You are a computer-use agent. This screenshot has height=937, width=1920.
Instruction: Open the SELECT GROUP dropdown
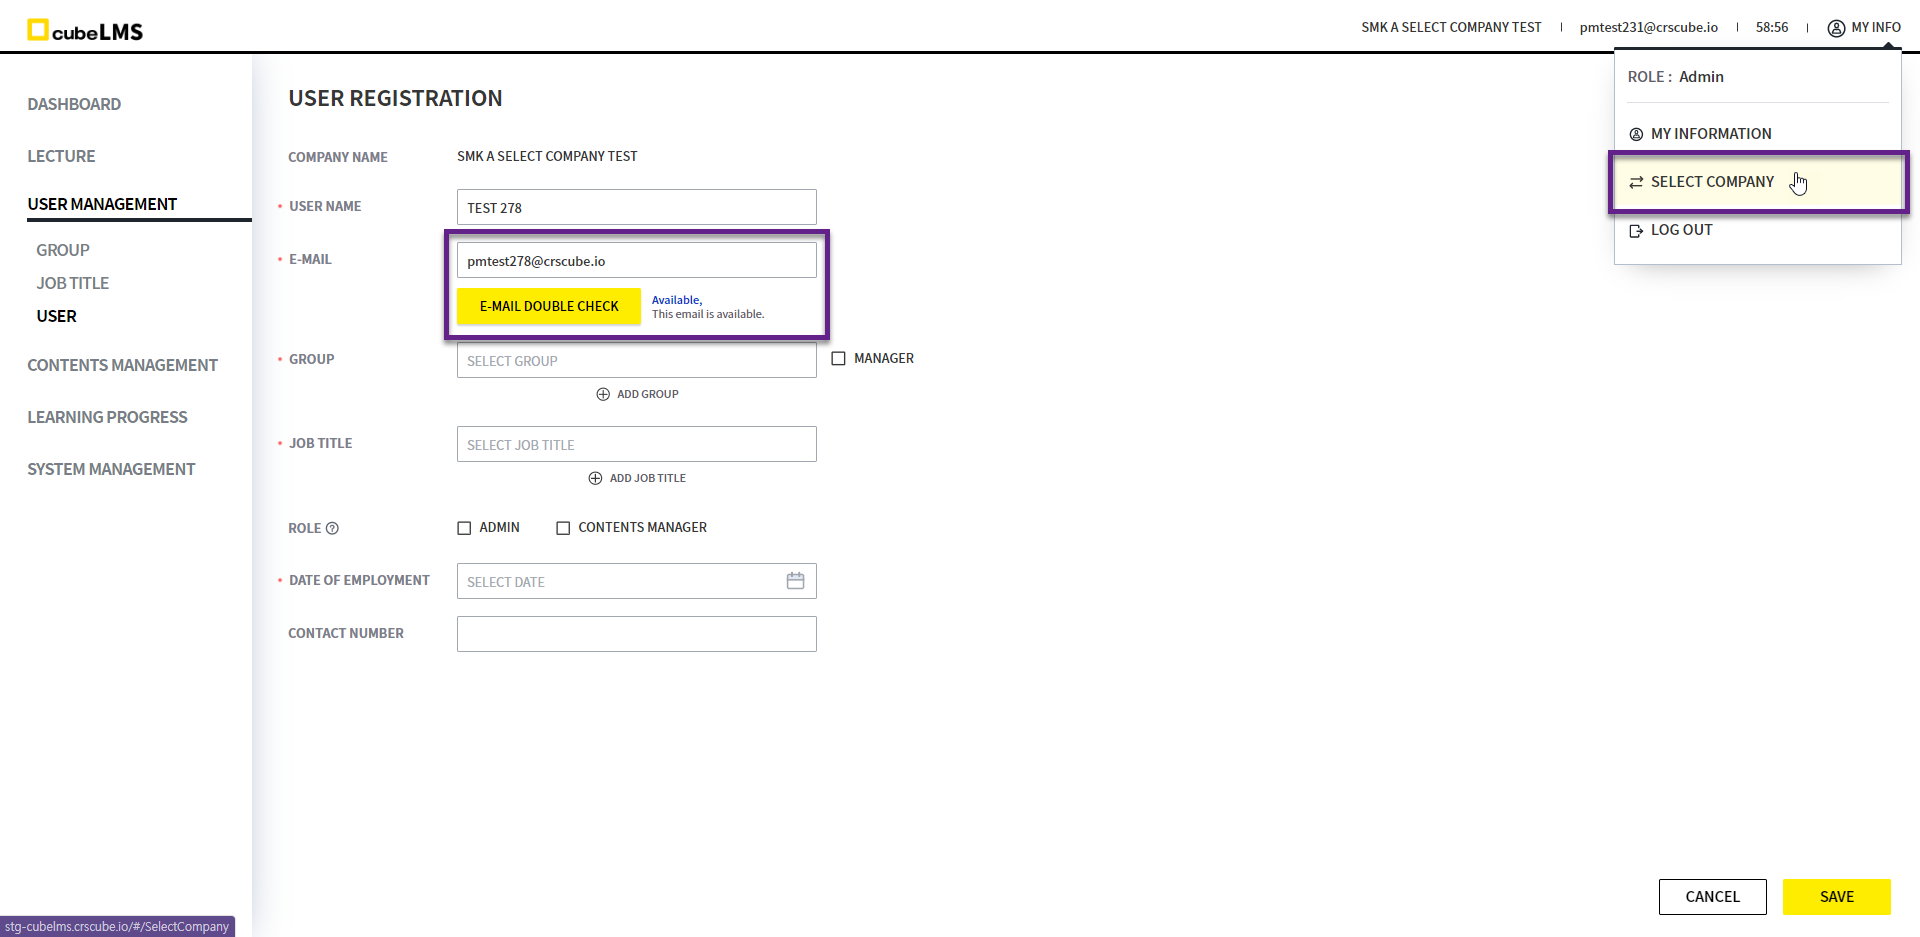(636, 361)
